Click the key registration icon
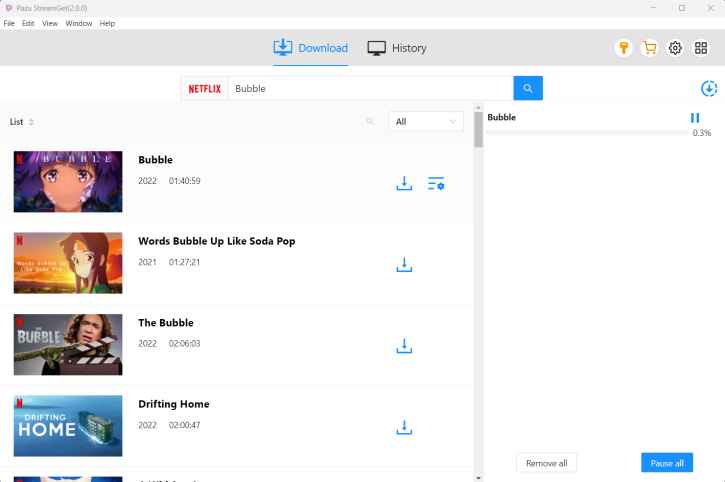Viewport: 725px width, 482px height. [623, 48]
